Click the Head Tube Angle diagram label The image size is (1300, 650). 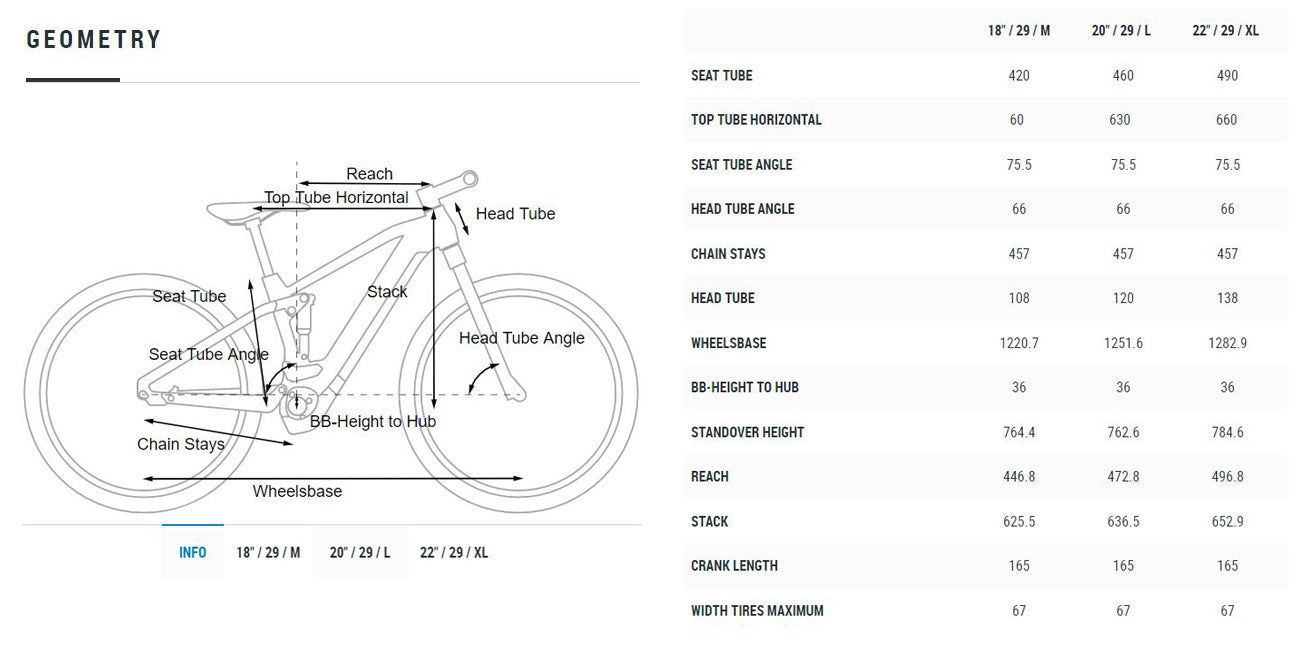point(522,338)
